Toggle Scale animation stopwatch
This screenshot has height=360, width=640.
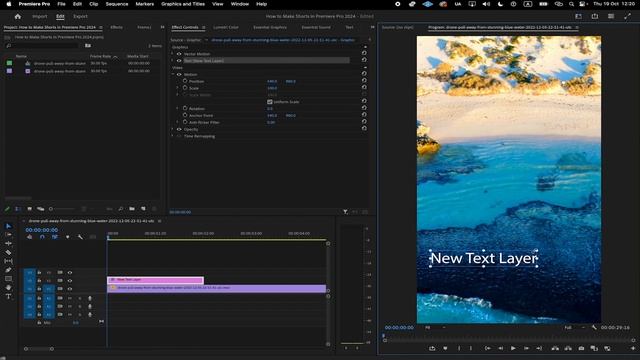click(x=185, y=88)
